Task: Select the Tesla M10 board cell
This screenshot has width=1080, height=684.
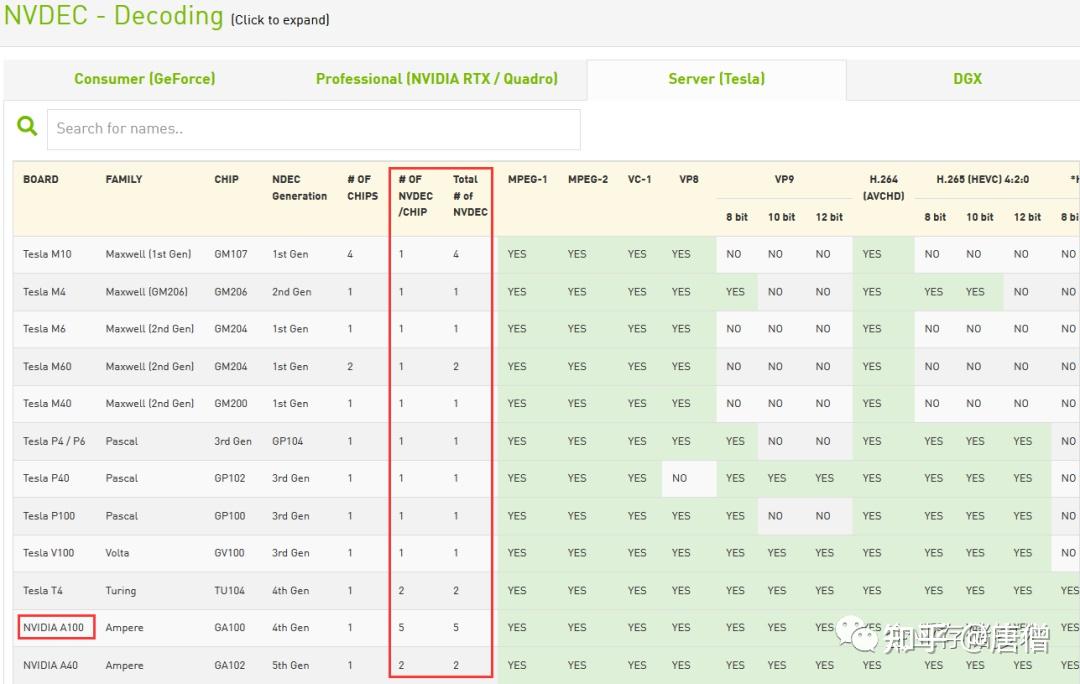Action: pyautogui.click(x=47, y=254)
